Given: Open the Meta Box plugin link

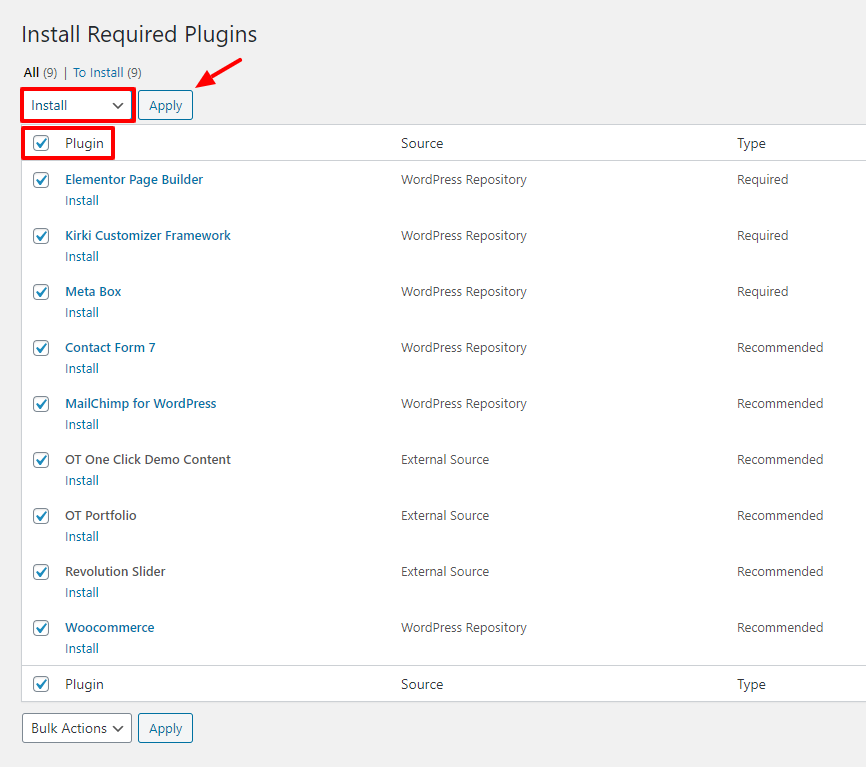Looking at the screenshot, I should (93, 292).
